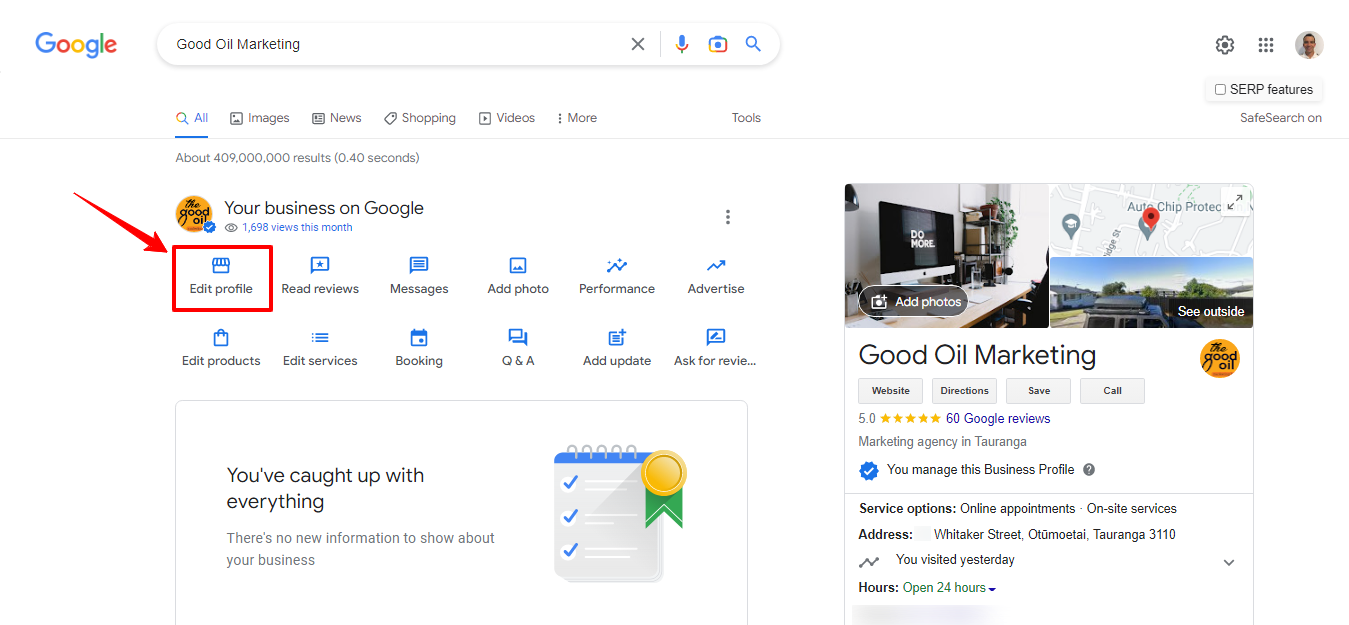The width and height of the screenshot is (1349, 625).
Task: Open the See outside street view
Action: [1151, 293]
